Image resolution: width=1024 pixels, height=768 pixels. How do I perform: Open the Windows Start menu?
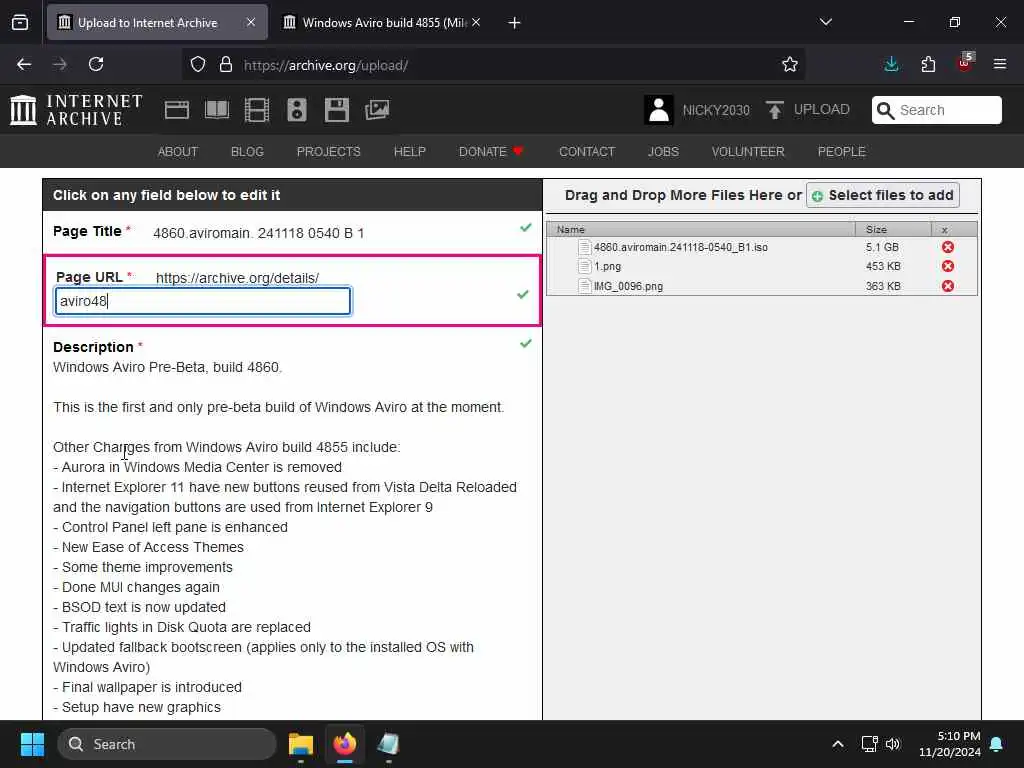tap(32, 744)
